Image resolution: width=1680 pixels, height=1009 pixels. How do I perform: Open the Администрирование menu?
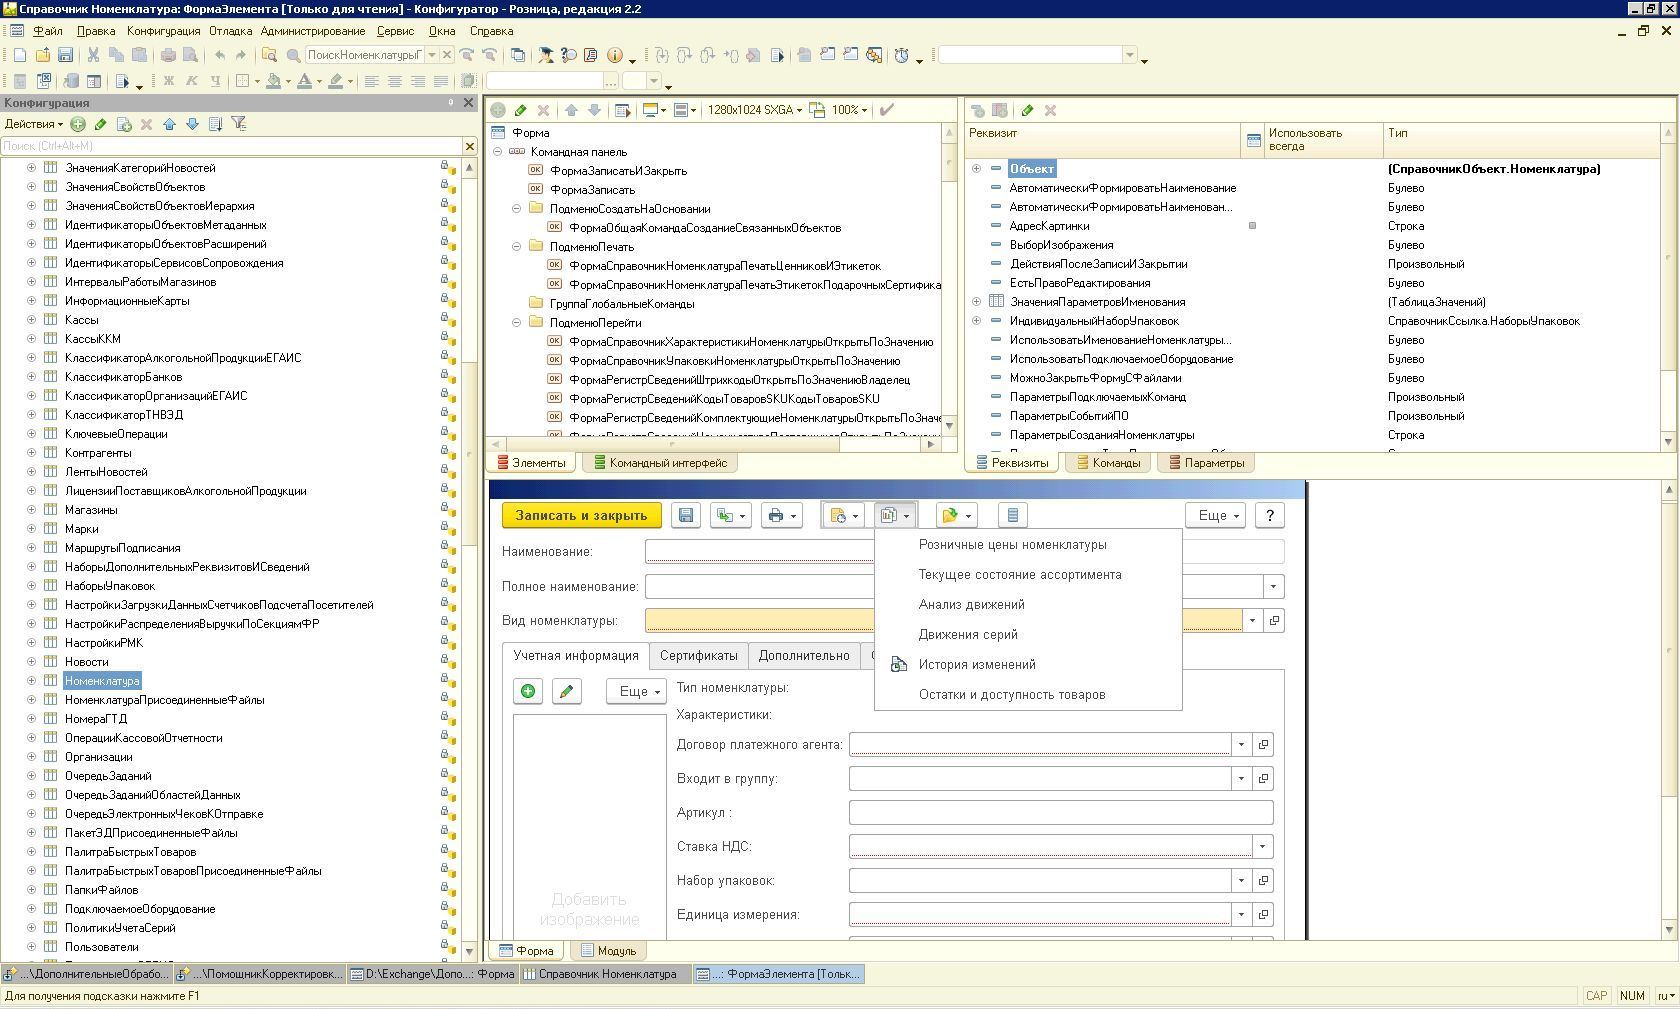[x=313, y=31]
